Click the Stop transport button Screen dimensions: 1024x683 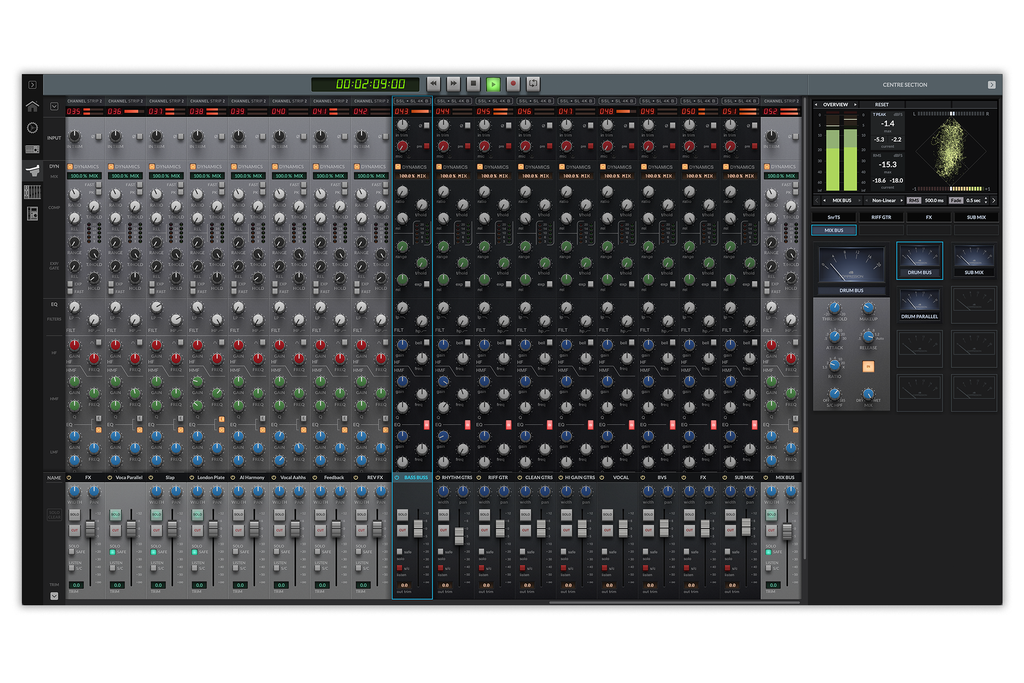click(x=471, y=84)
